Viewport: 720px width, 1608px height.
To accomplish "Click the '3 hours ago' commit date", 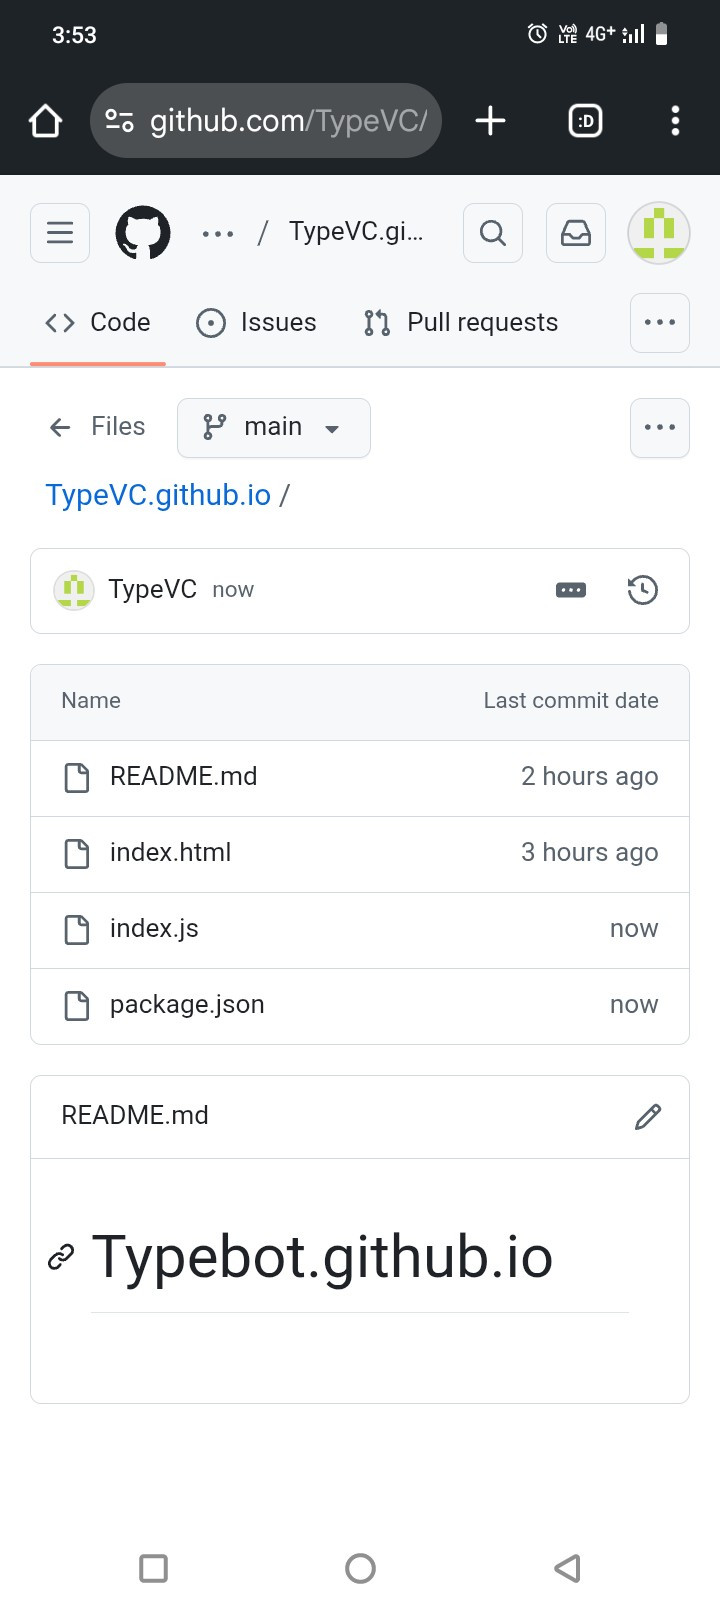I will [589, 853].
